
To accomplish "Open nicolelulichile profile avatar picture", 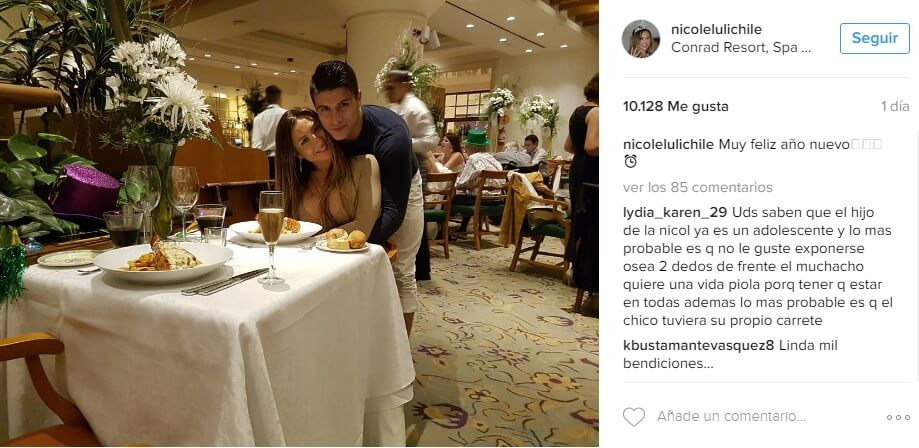I will tap(641, 39).
